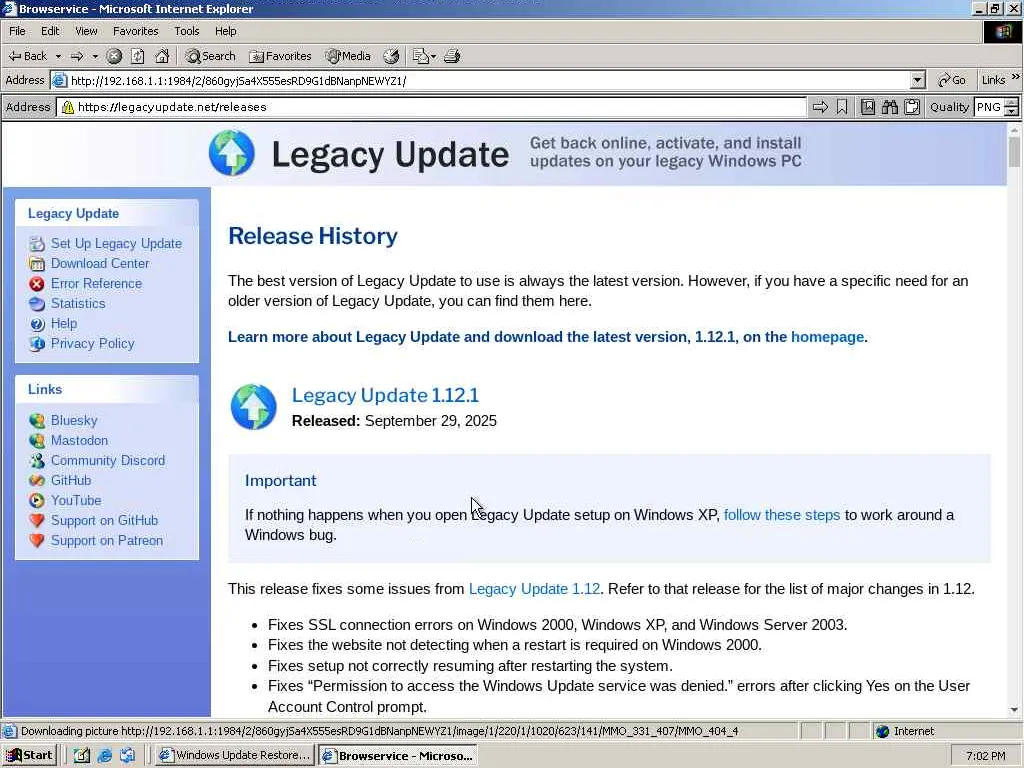Open the Help link in sidebar
The image size is (1024, 768).
pos(64,324)
